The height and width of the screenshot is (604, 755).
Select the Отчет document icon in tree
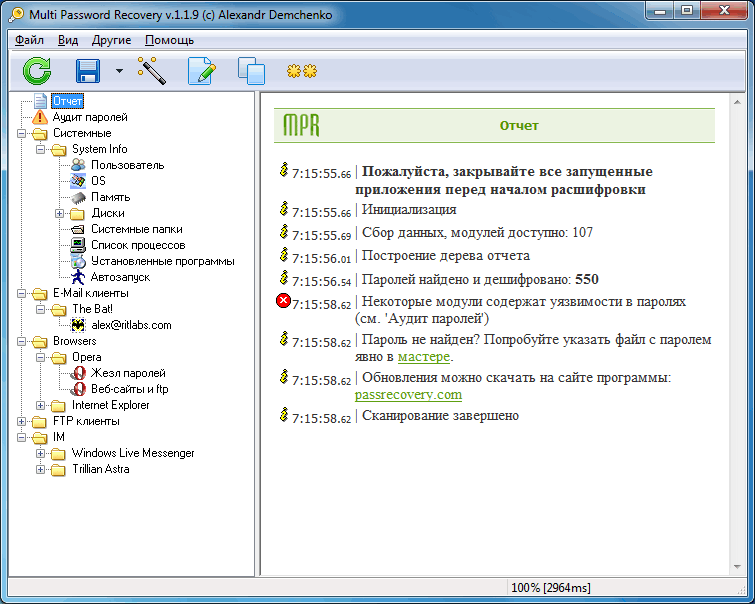coord(40,101)
